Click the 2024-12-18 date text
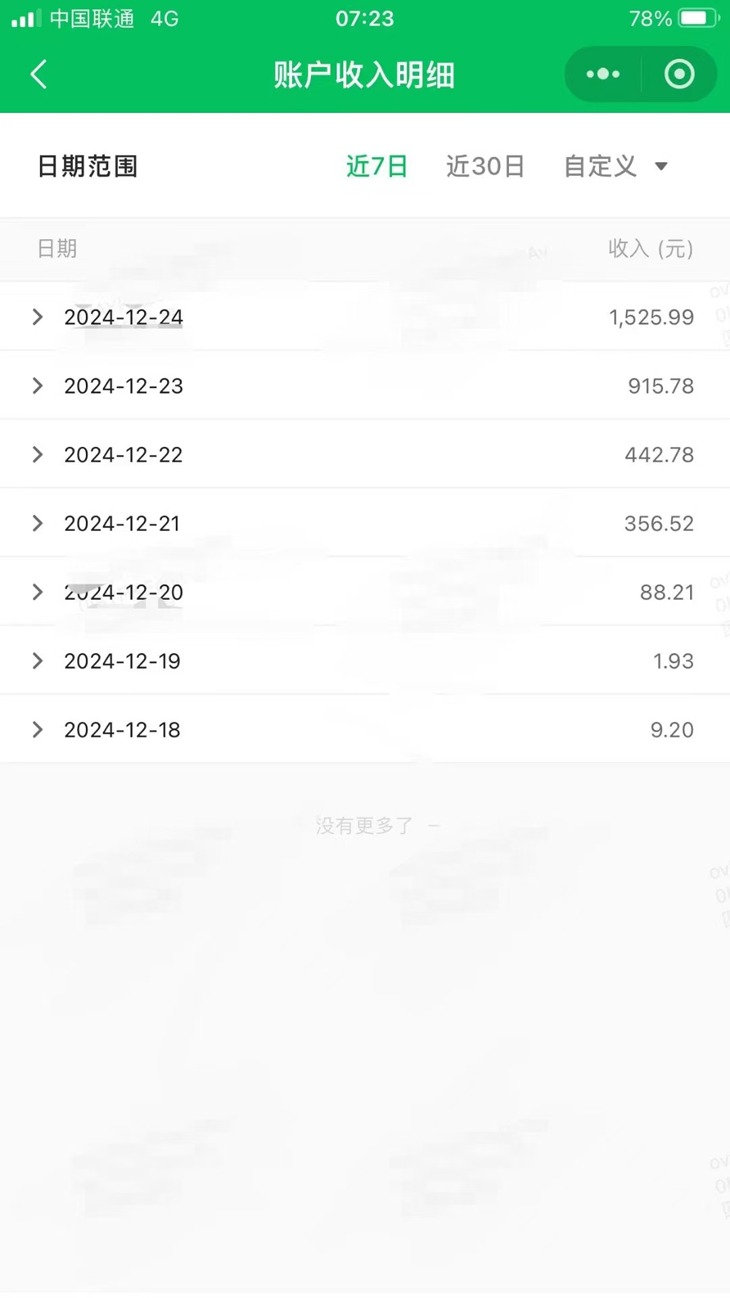730x1298 pixels. 122,730
